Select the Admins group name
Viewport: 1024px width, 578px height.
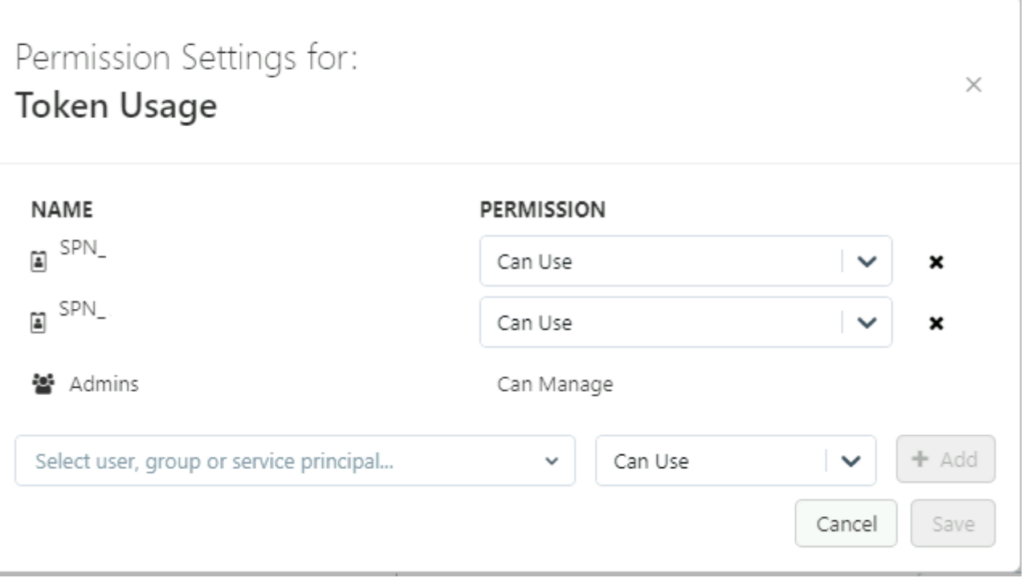104,384
